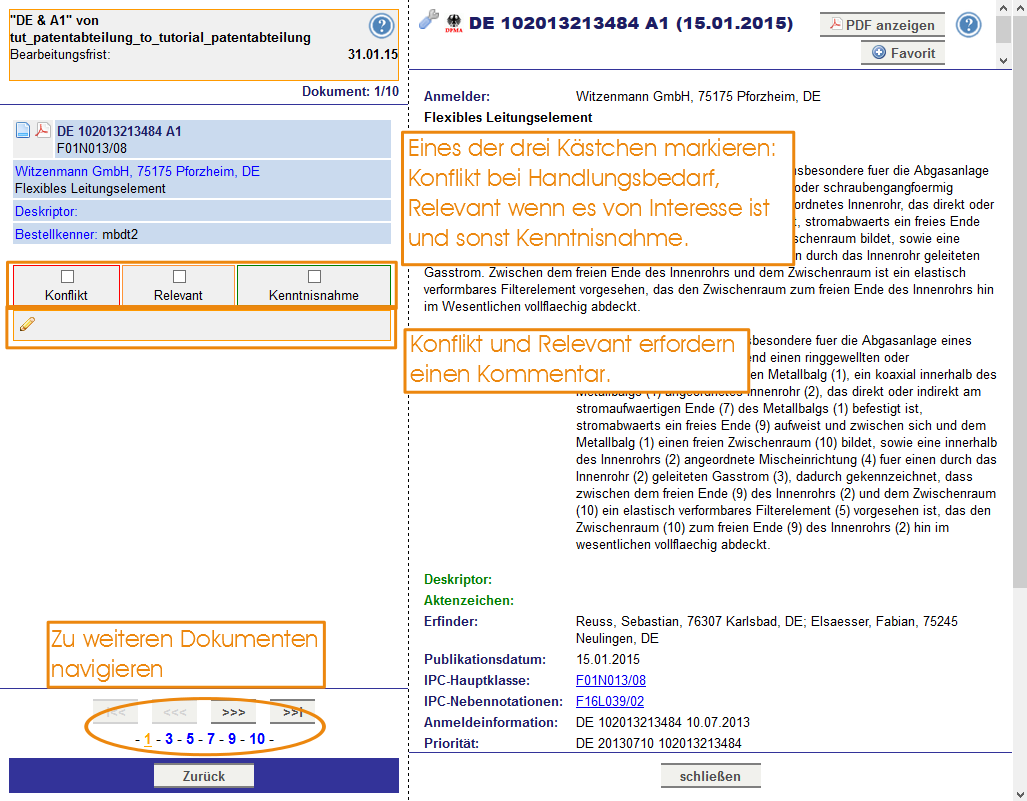The height and width of the screenshot is (801, 1027).
Task: Click the wrench tool icon beside the DPMA logo
Action: (x=428, y=20)
